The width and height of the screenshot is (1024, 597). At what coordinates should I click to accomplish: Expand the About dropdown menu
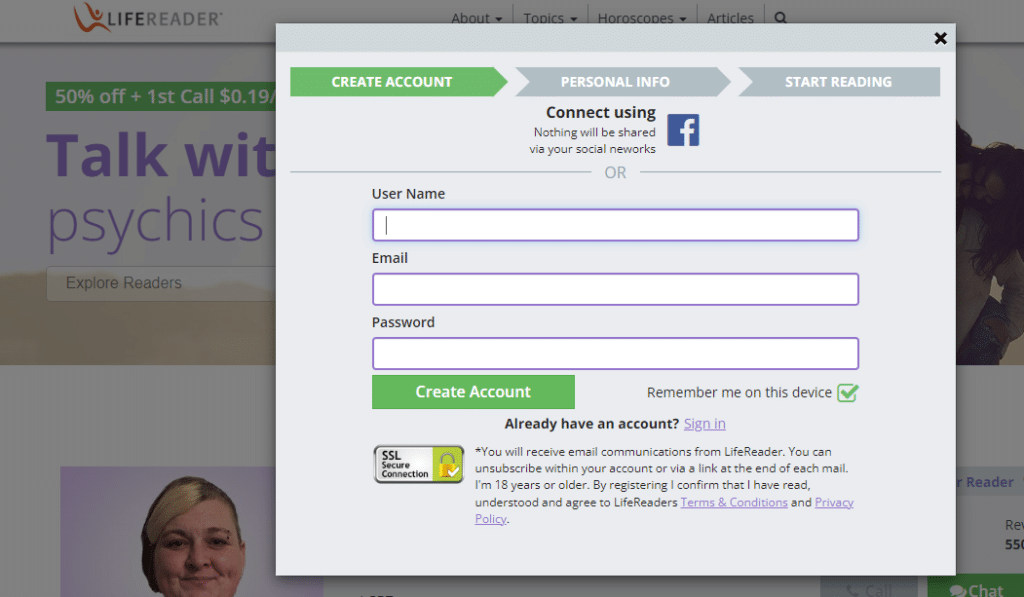point(477,18)
